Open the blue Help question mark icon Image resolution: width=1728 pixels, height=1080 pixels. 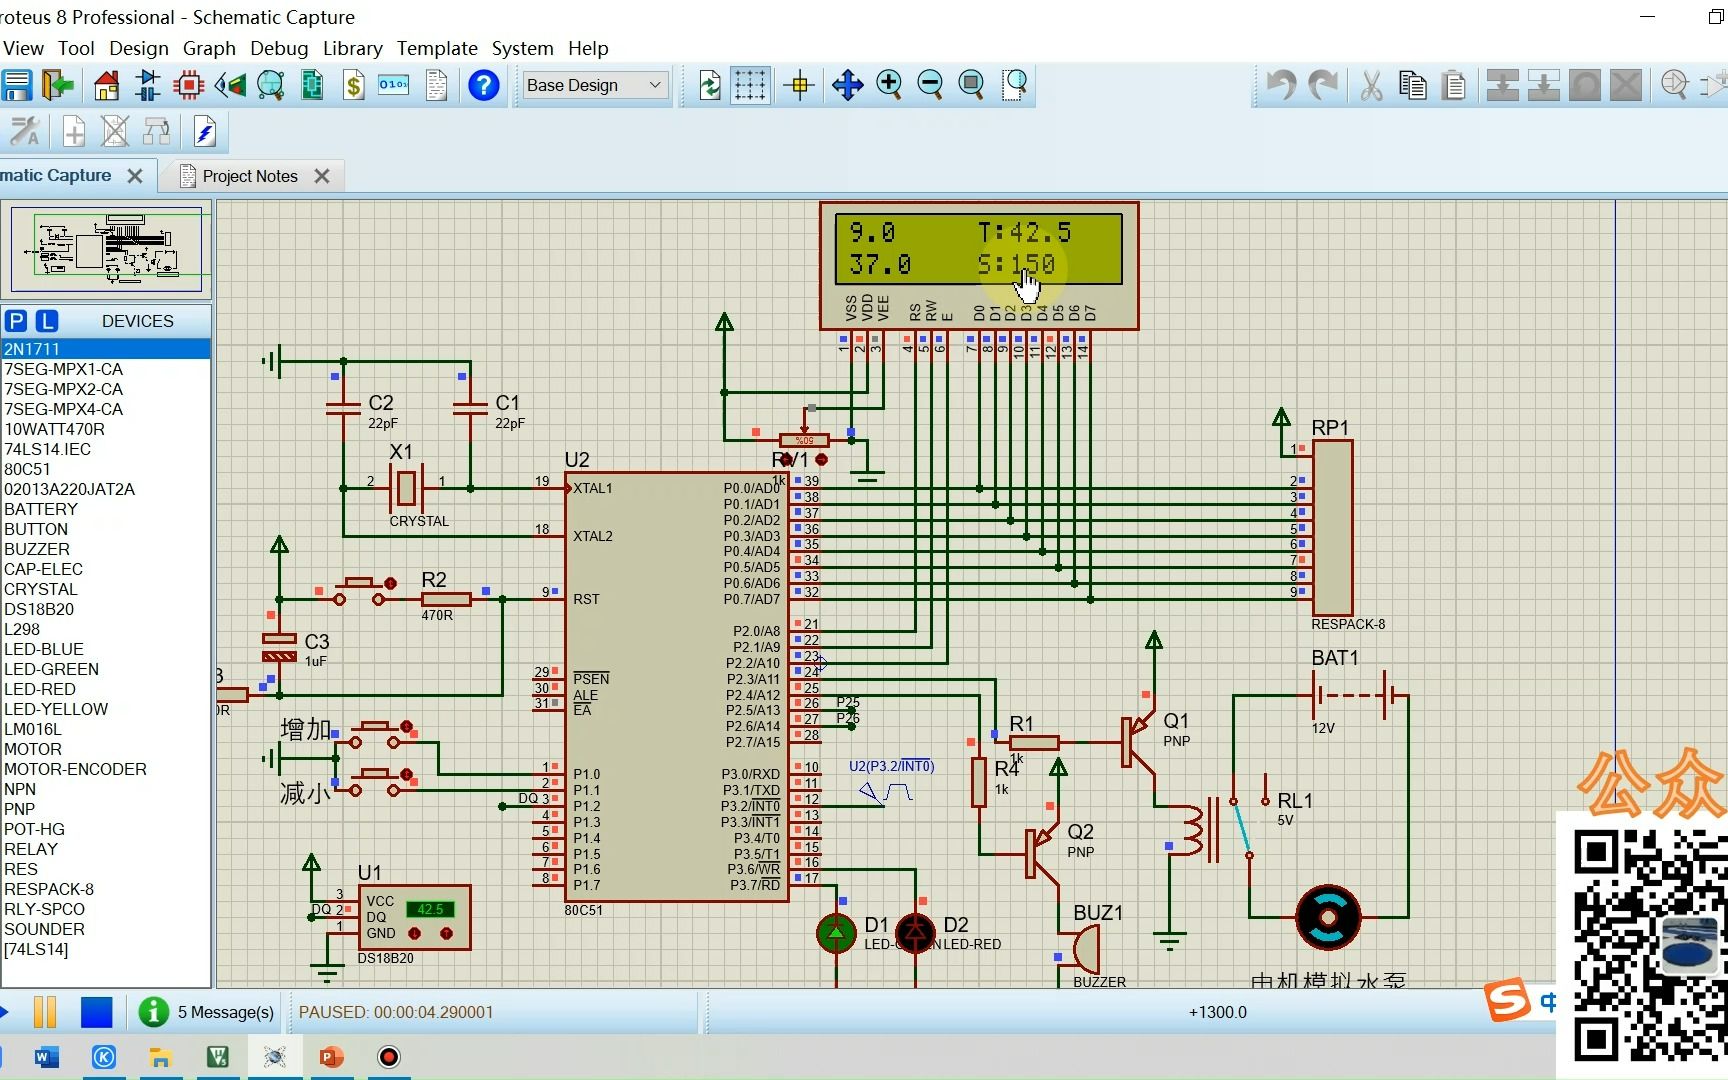click(484, 85)
